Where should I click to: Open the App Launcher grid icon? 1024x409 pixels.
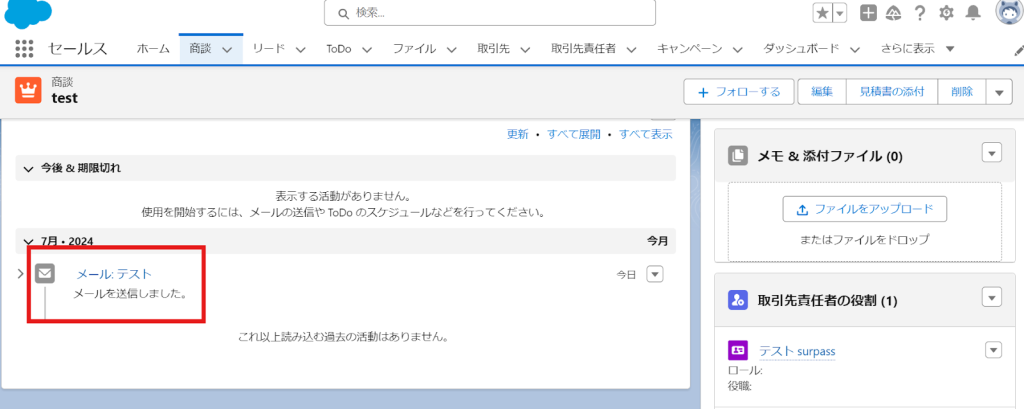tap(25, 49)
